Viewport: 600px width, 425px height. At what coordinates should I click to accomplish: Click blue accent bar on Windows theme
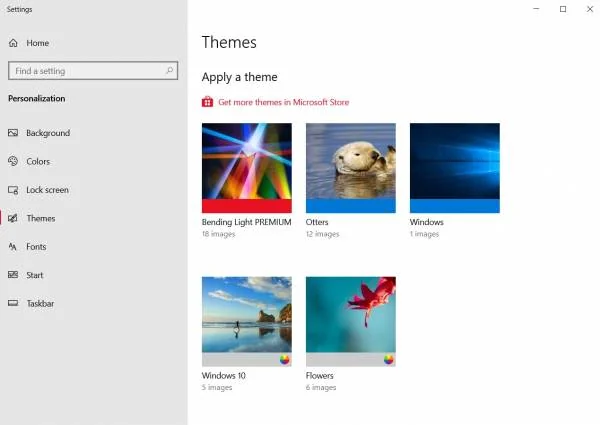tap(455, 206)
